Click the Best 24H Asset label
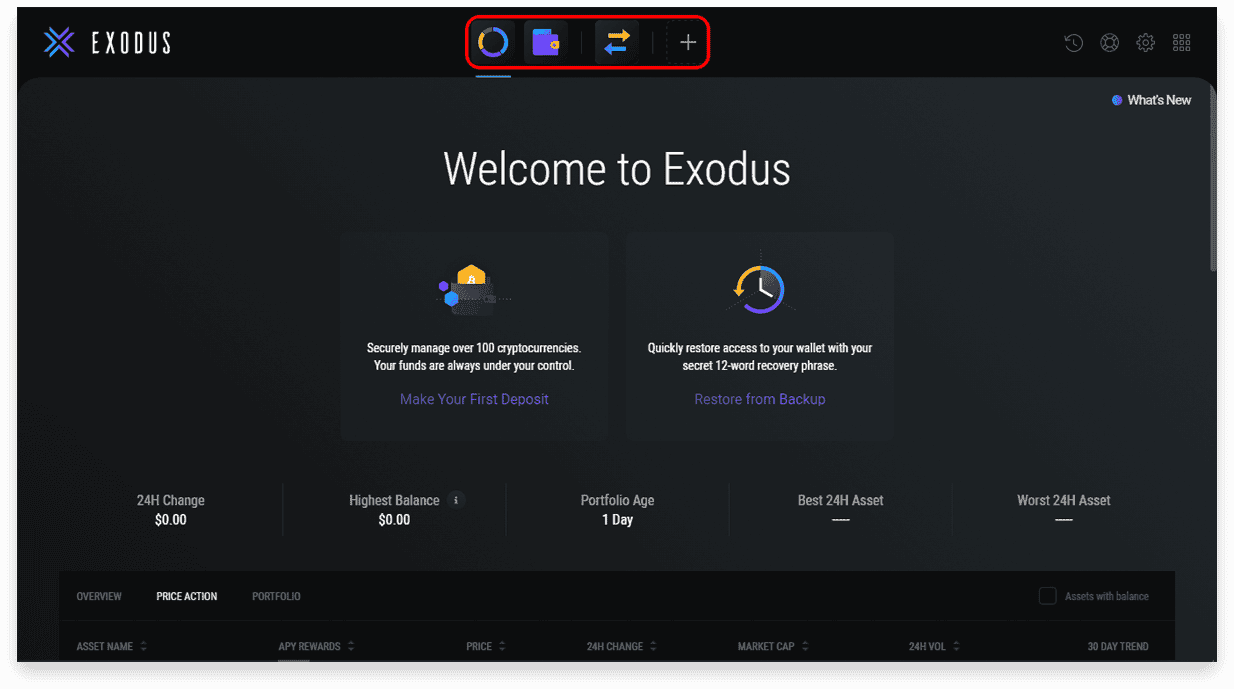 [840, 500]
